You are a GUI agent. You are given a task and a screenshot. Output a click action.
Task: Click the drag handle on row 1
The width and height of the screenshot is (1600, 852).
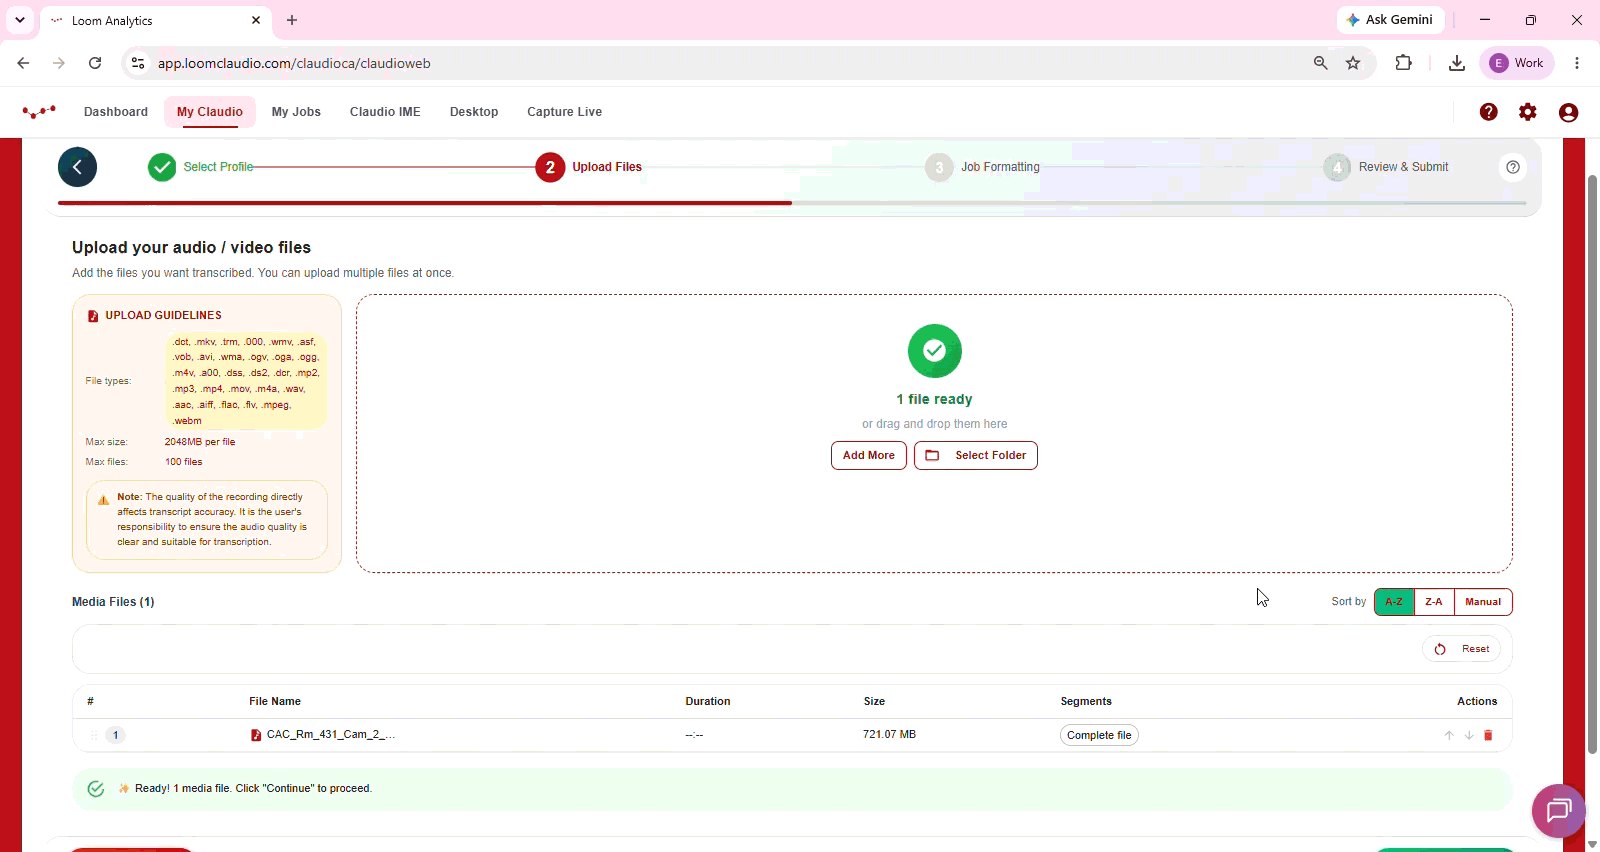(94, 735)
